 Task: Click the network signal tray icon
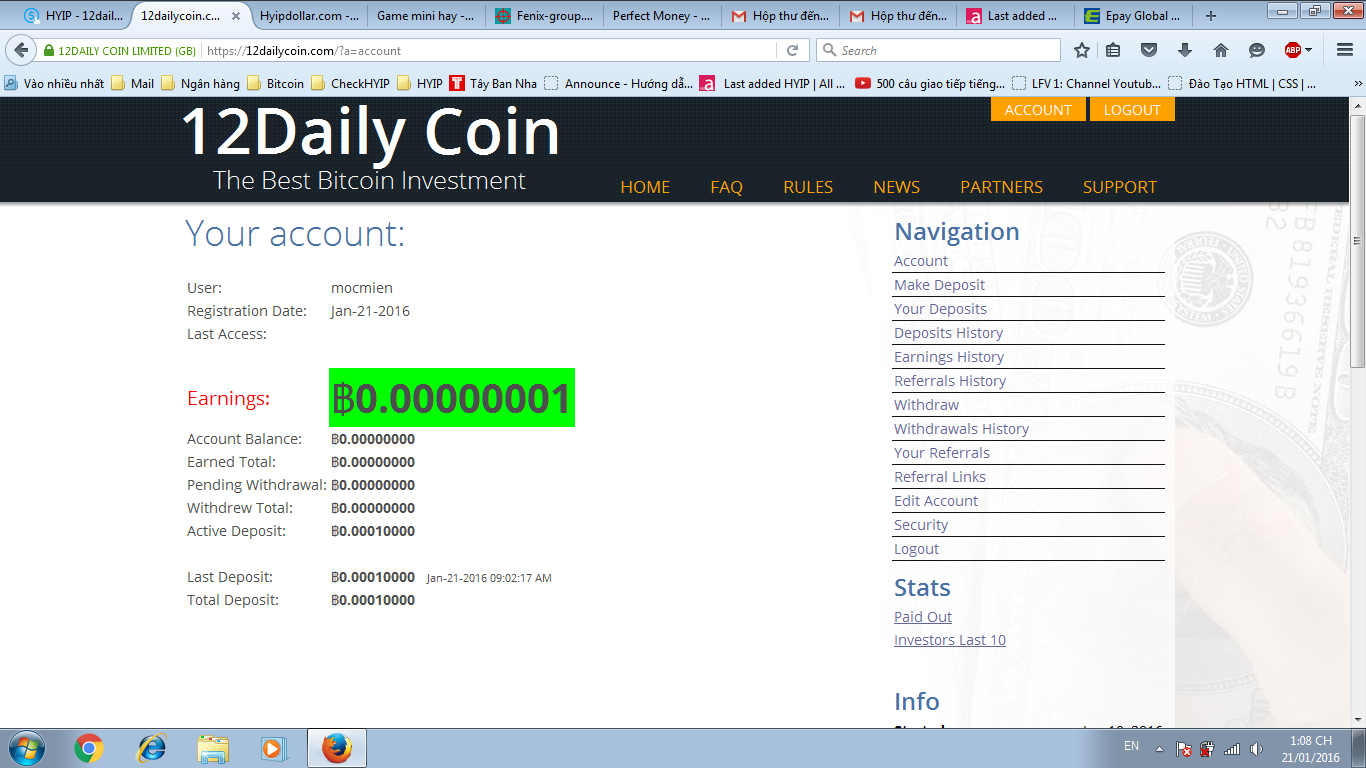[x=1232, y=748]
